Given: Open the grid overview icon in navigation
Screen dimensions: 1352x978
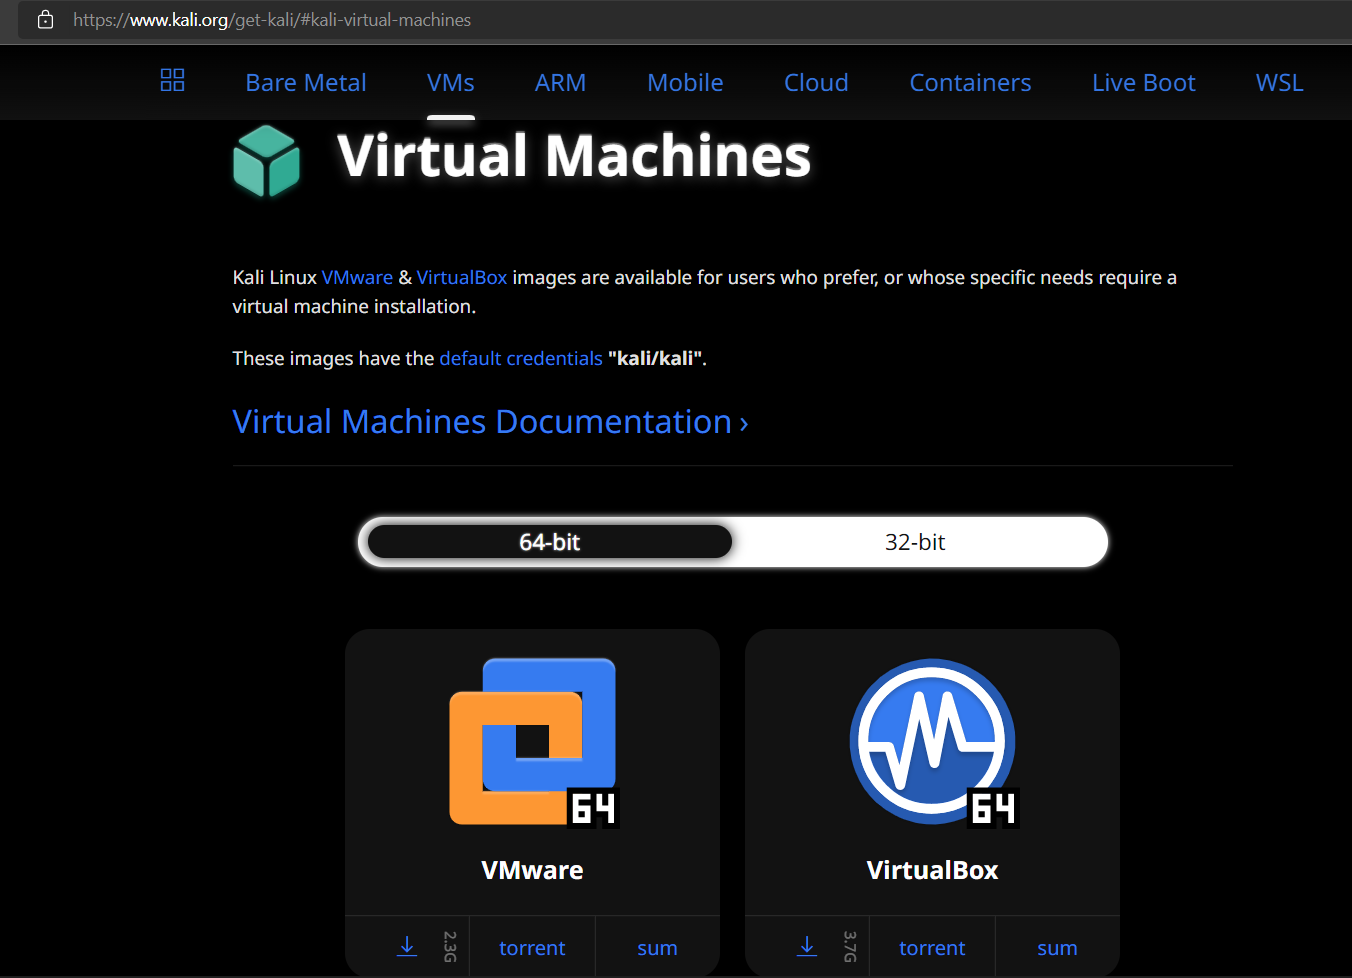Looking at the screenshot, I should 172,80.
